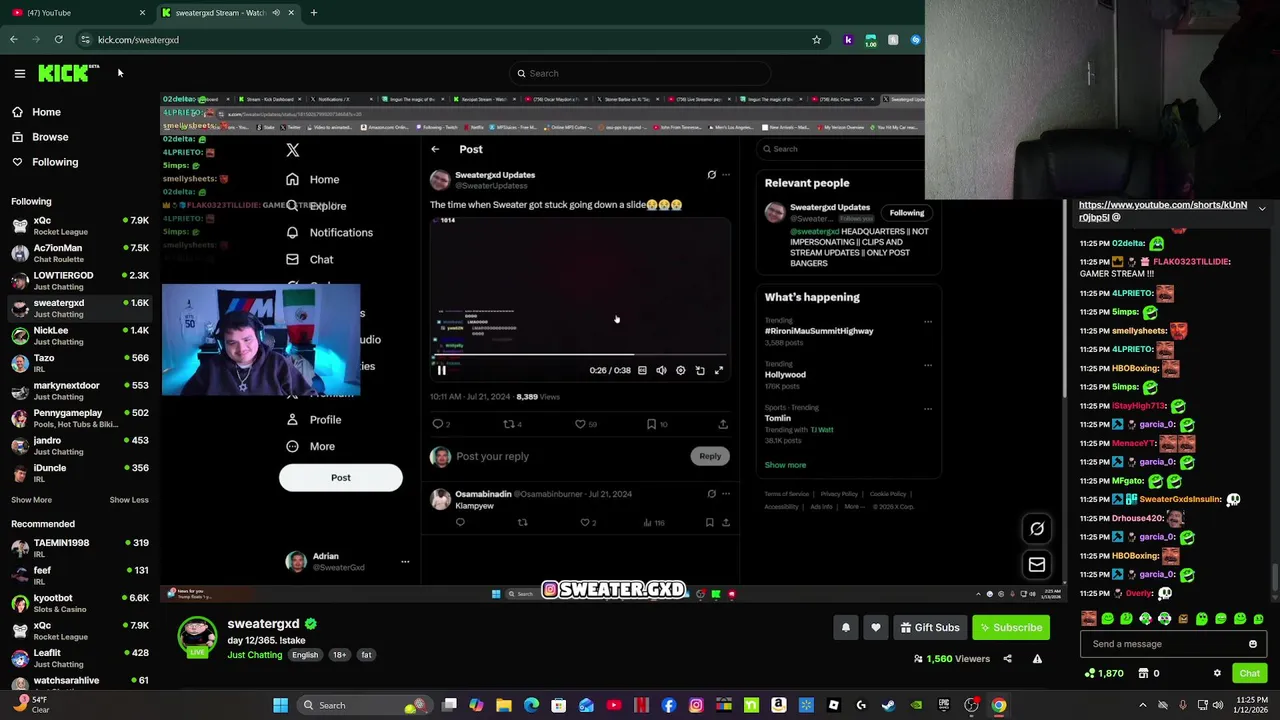Bookmark page with the star icon
This screenshot has height=720, width=1280.
point(816,40)
